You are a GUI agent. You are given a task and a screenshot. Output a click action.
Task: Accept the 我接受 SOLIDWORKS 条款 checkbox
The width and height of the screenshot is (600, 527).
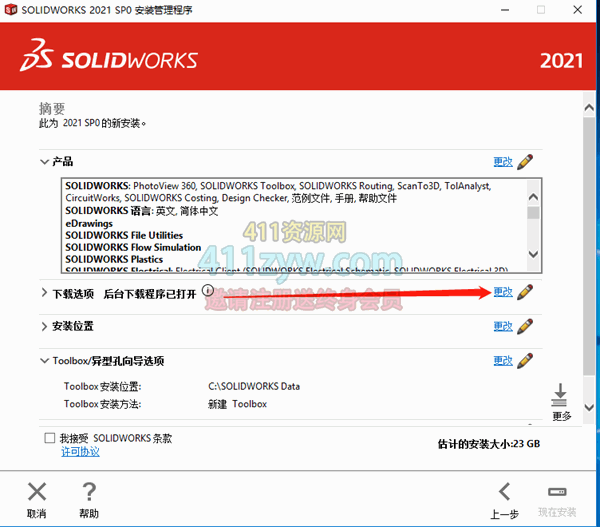click(50, 438)
